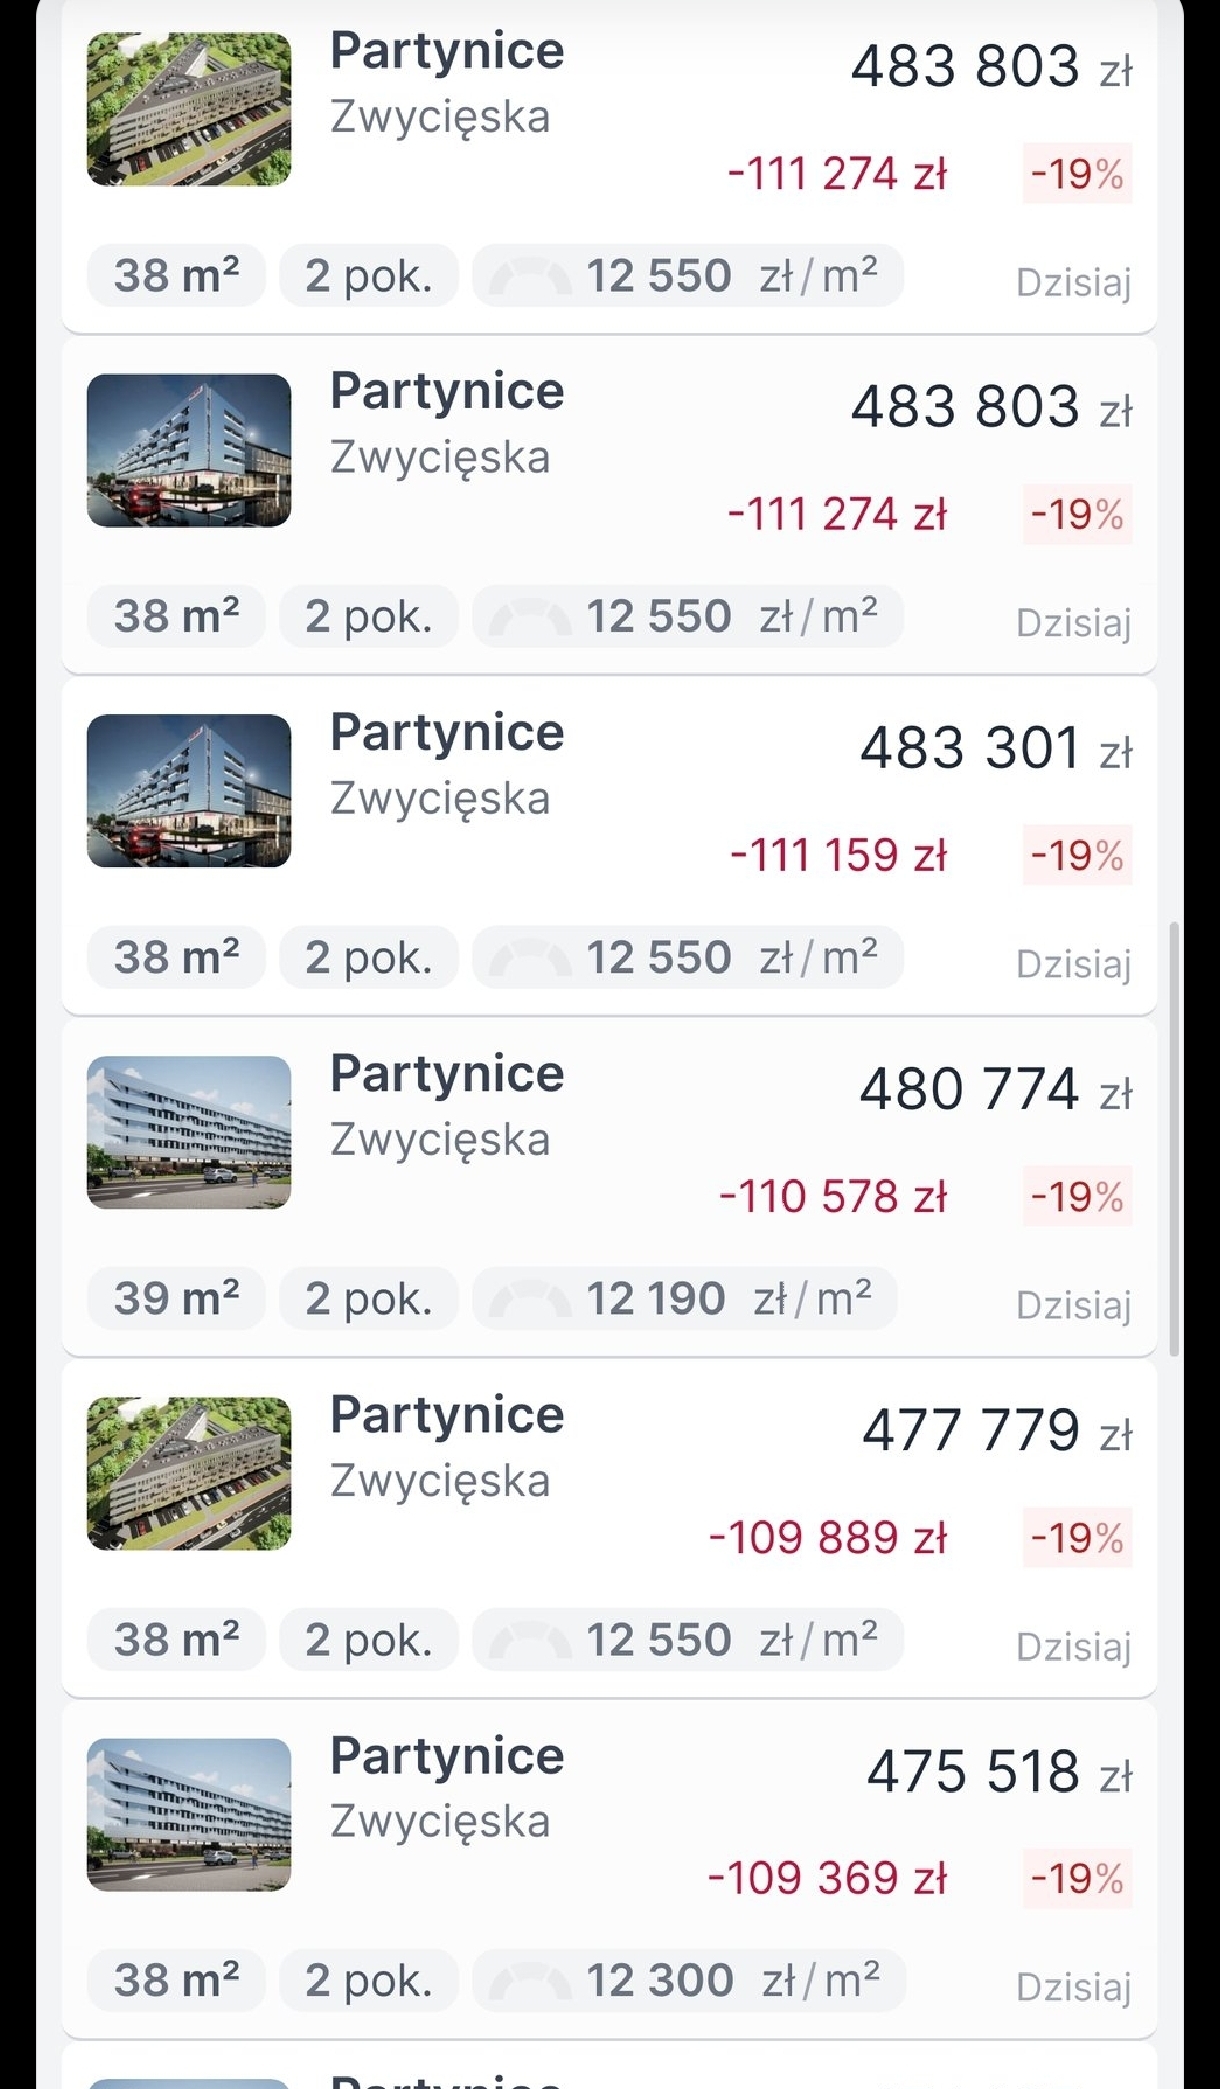
Task: Click the vertical scrollbar on the right edge
Action: (1174, 1138)
